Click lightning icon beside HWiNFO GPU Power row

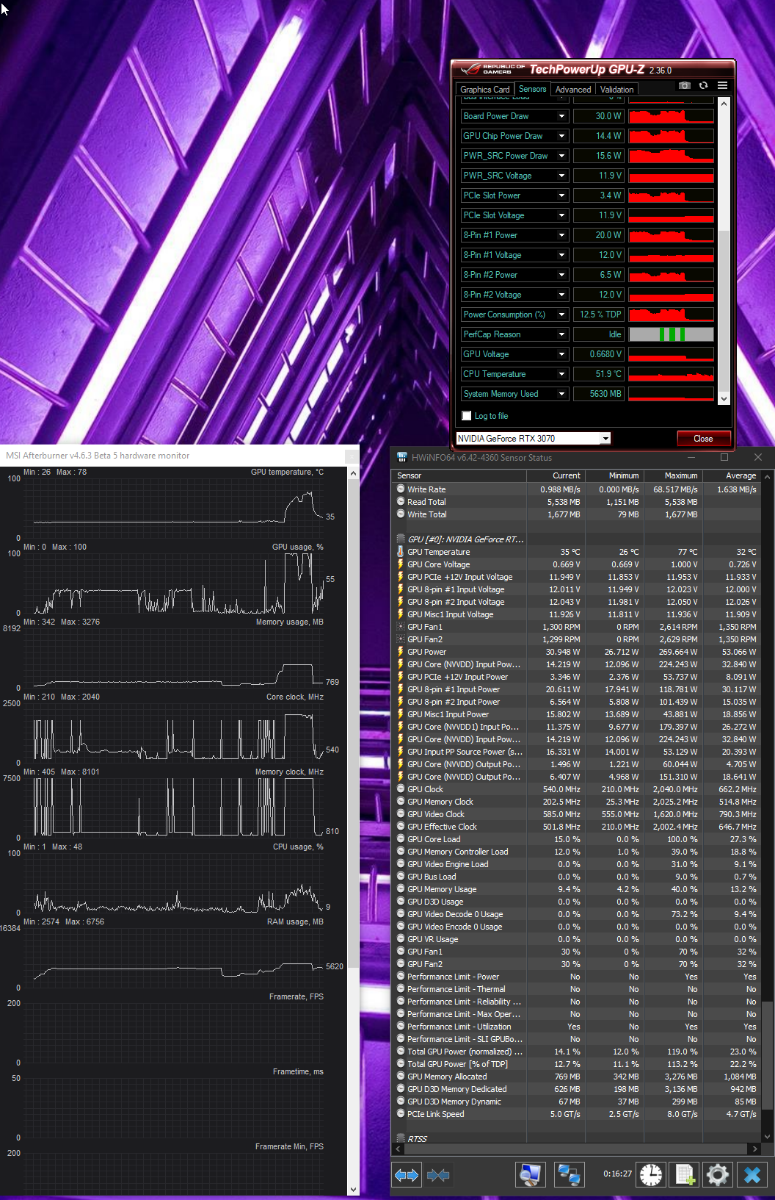point(400,652)
